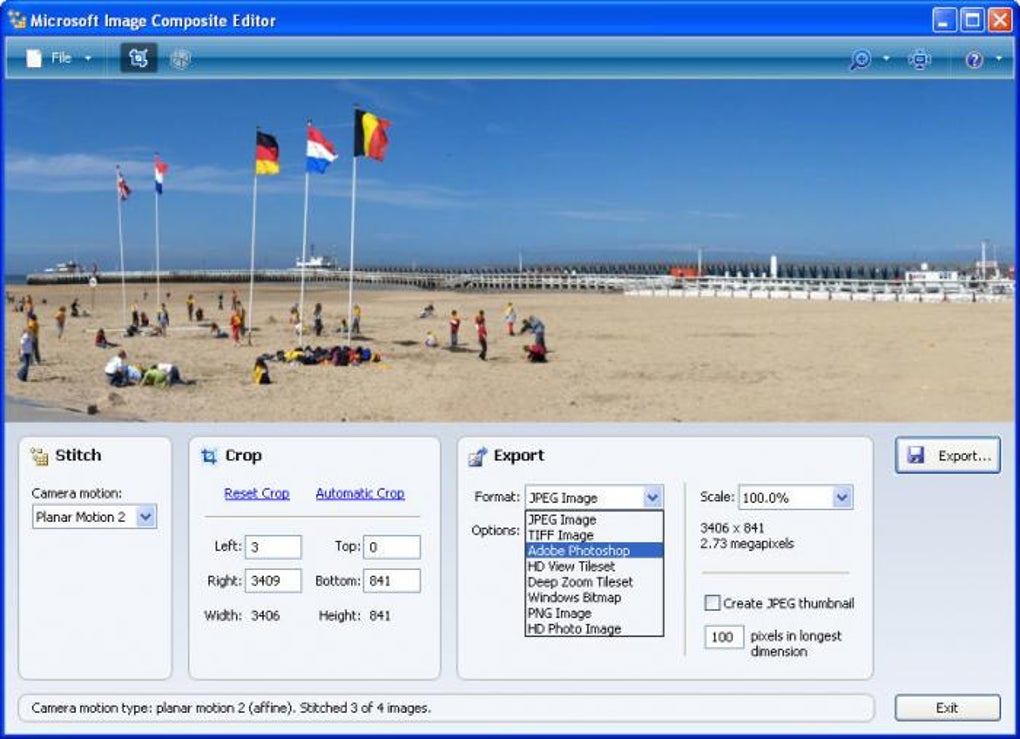
Task: Choose Windows Bitmap format
Action: coord(594,598)
